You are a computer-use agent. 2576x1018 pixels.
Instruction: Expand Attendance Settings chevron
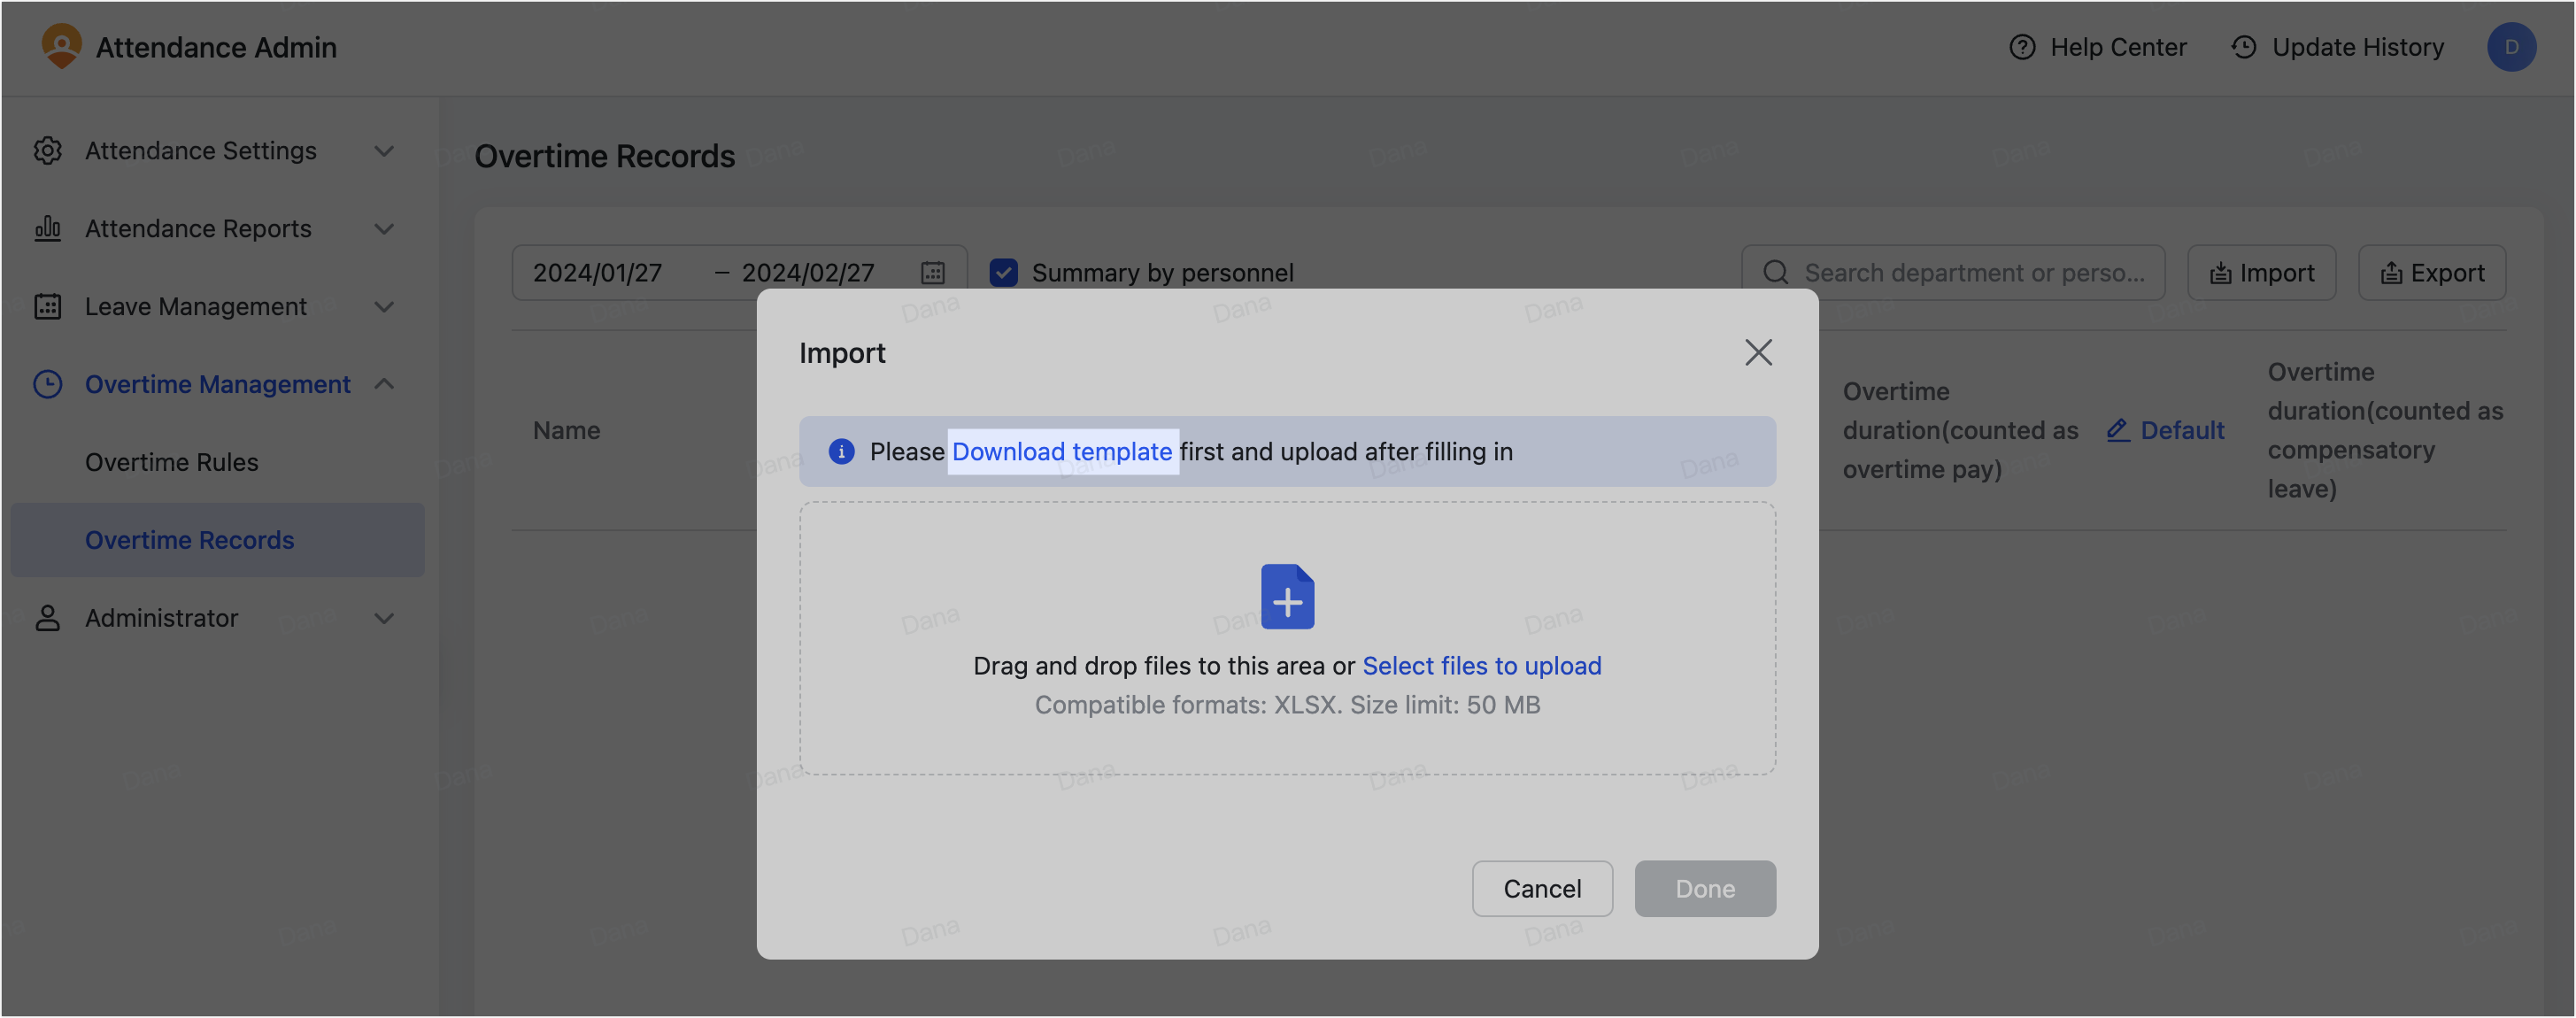(x=384, y=151)
